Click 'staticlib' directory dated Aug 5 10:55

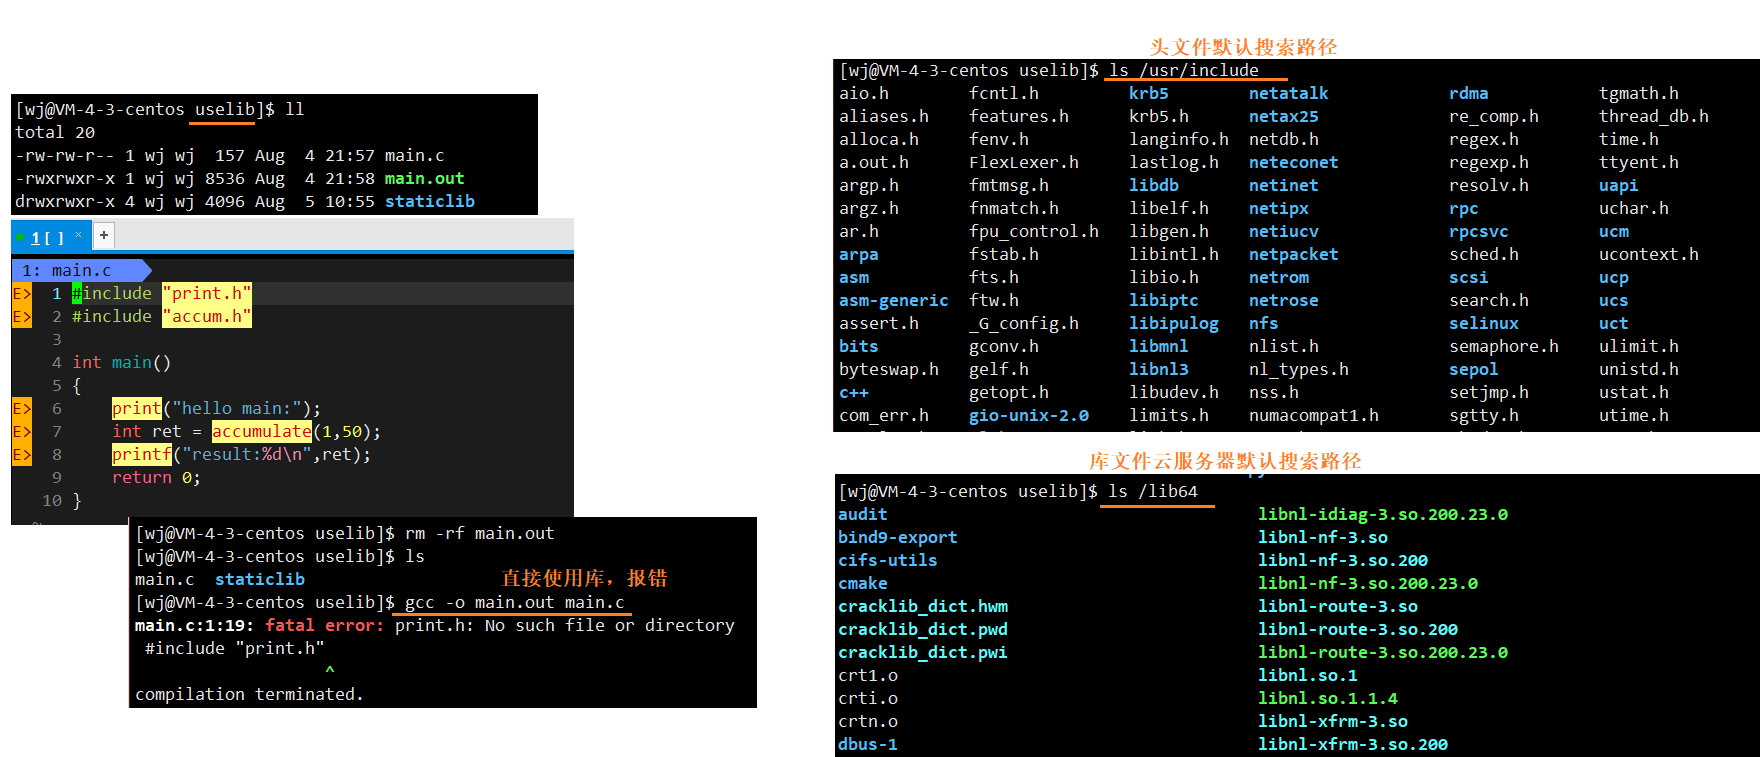430,201
